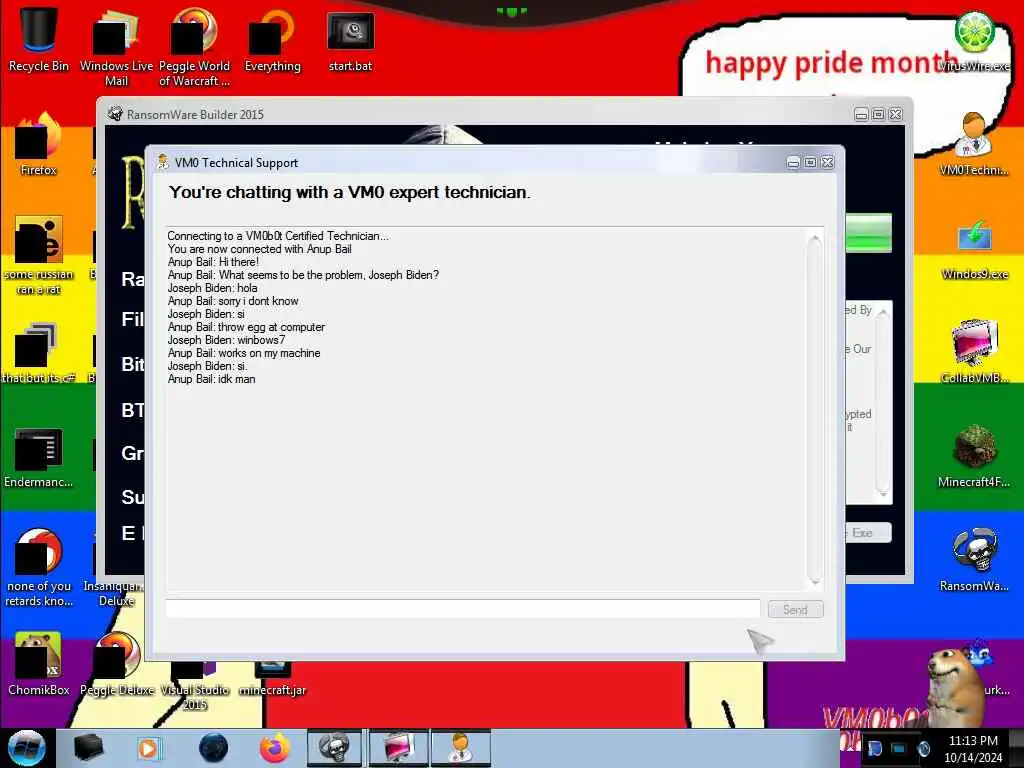Open the RansomWa... skull desktop icon
This screenshot has height=768, width=1024.
(x=974, y=559)
